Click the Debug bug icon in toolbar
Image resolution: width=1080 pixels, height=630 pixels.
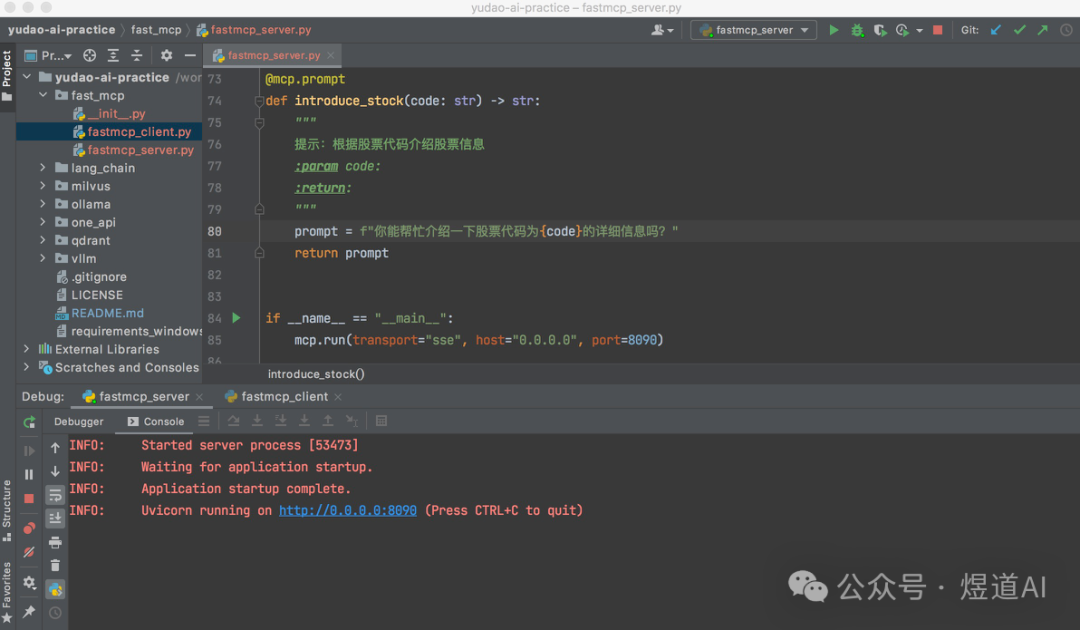857,30
